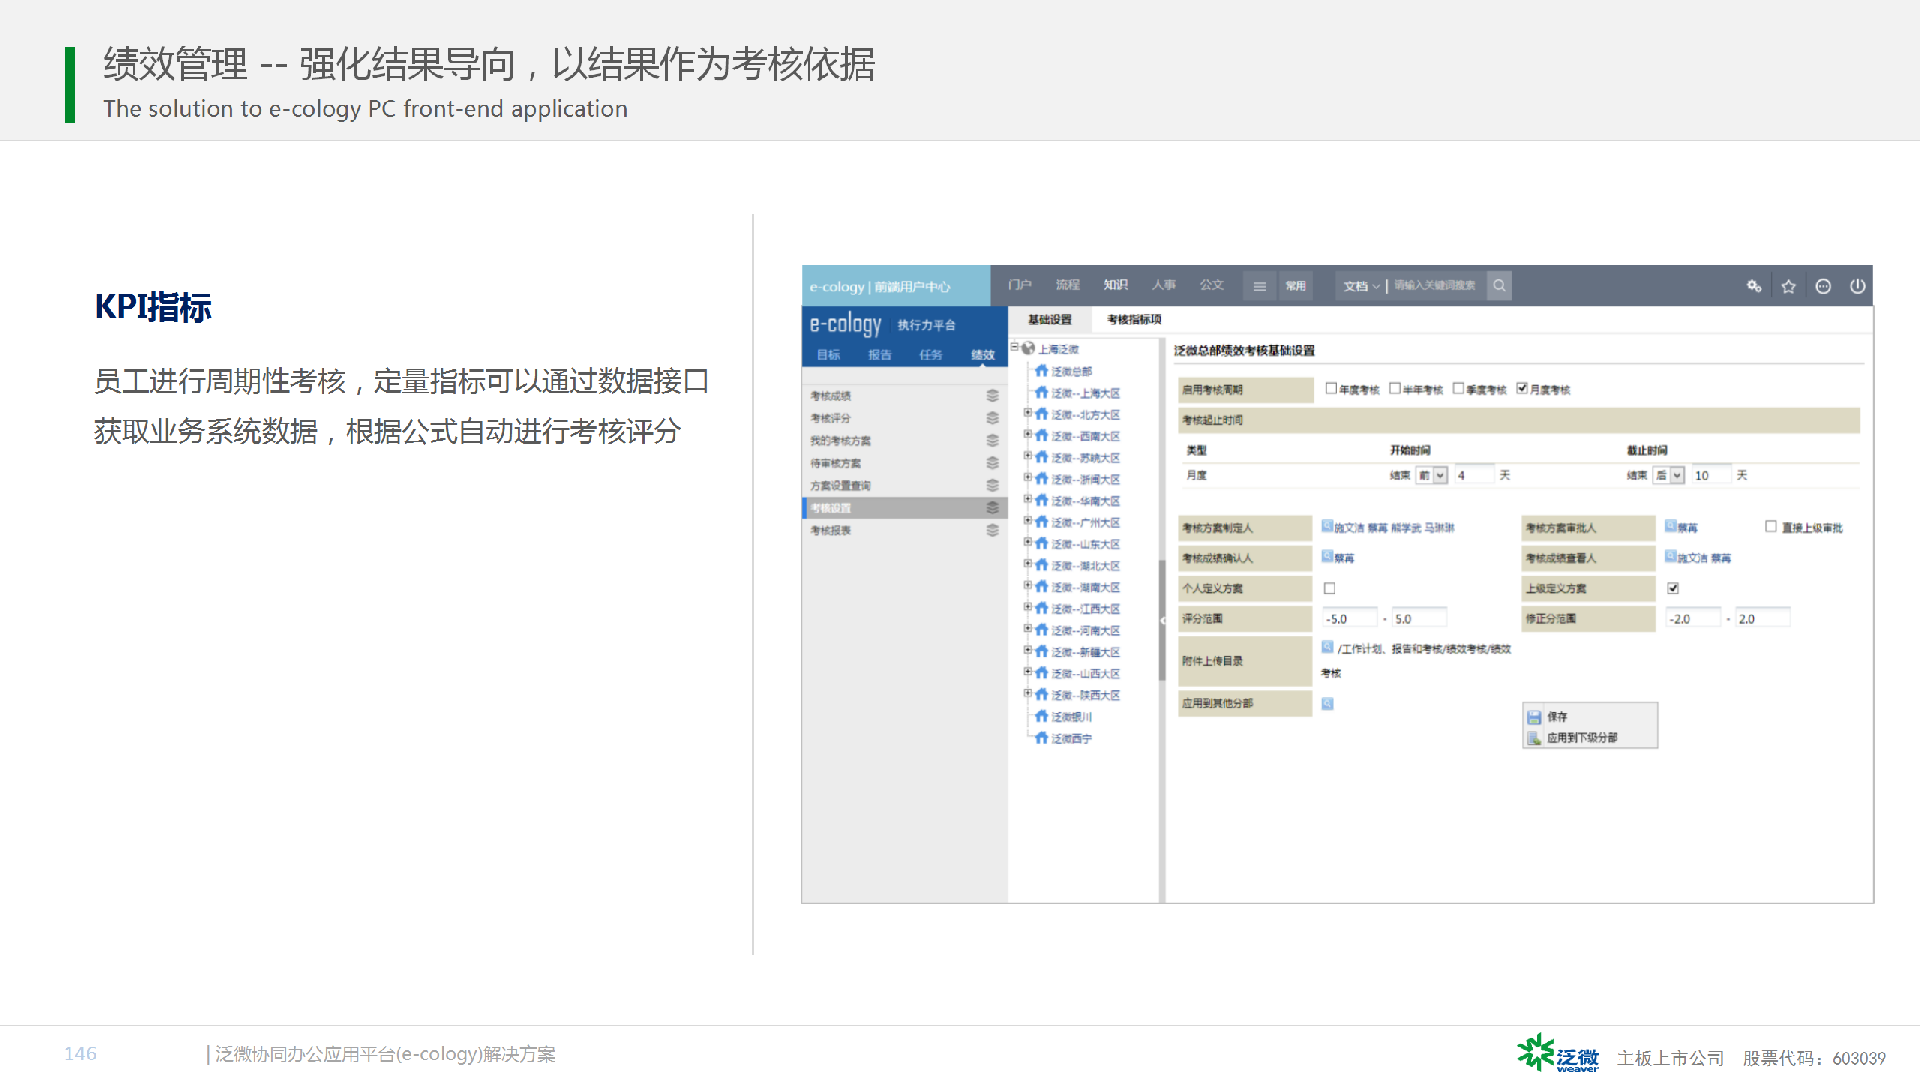Image resolution: width=1920 pixels, height=1080 pixels.
Task: Click browse icon for 考核方案审批人
Action: 1671,526
